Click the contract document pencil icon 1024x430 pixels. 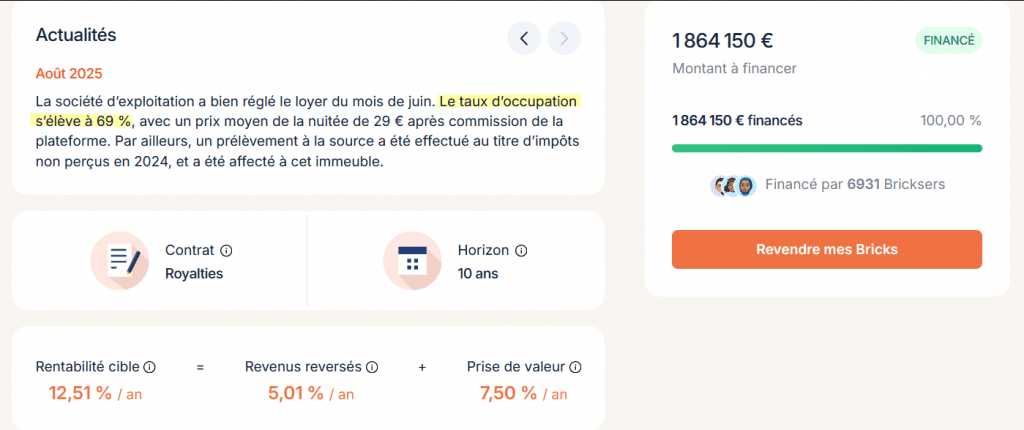click(120, 261)
